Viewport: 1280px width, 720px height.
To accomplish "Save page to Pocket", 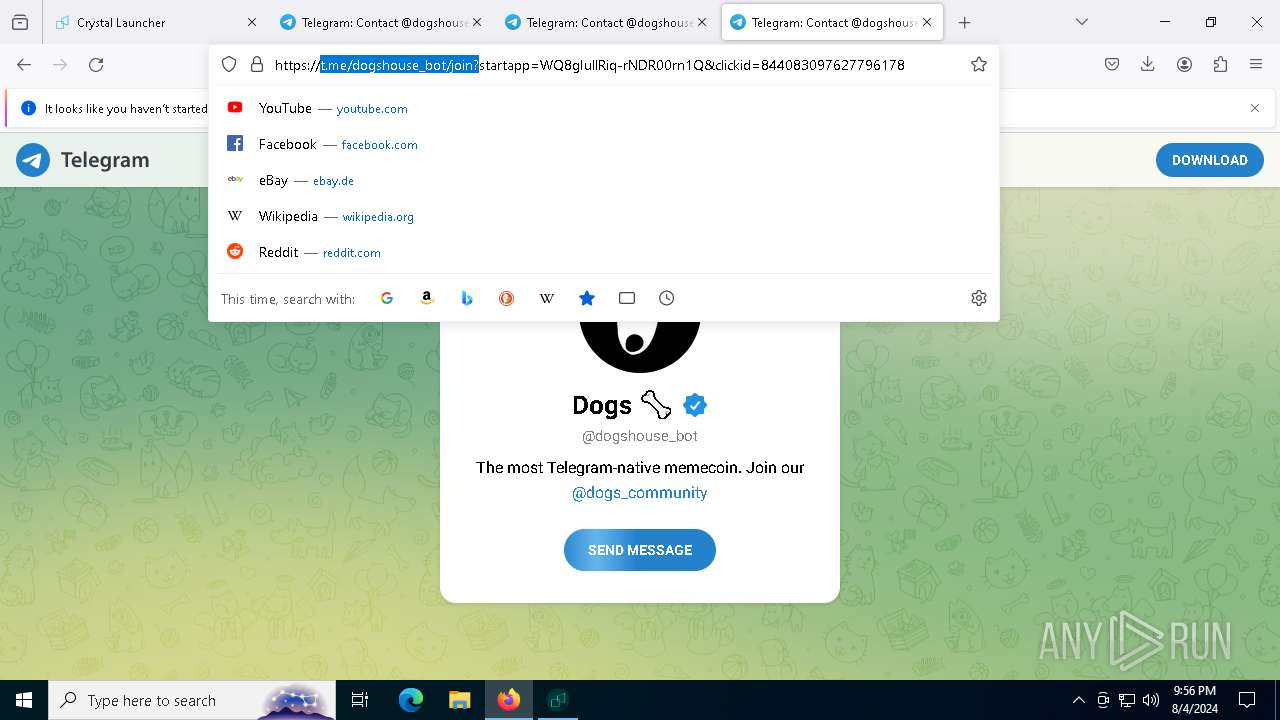I will coord(1112,64).
